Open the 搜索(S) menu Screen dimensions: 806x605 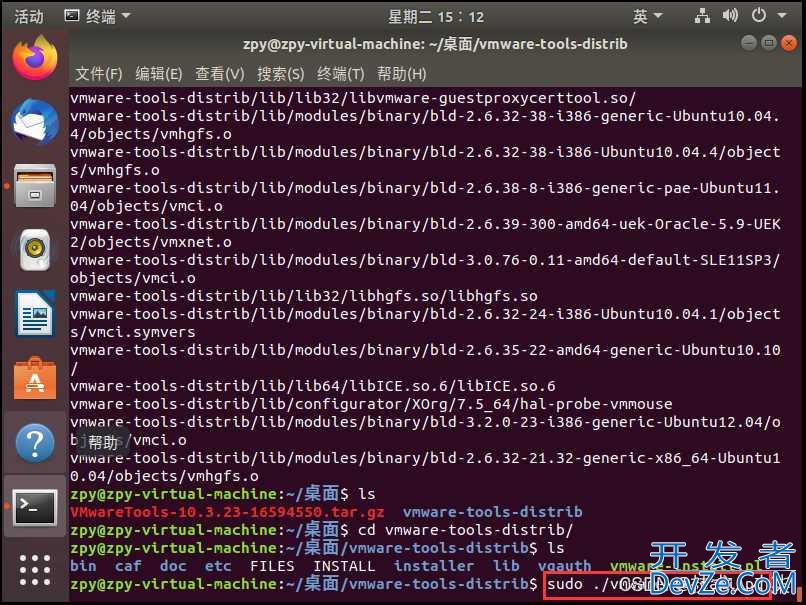(281, 74)
